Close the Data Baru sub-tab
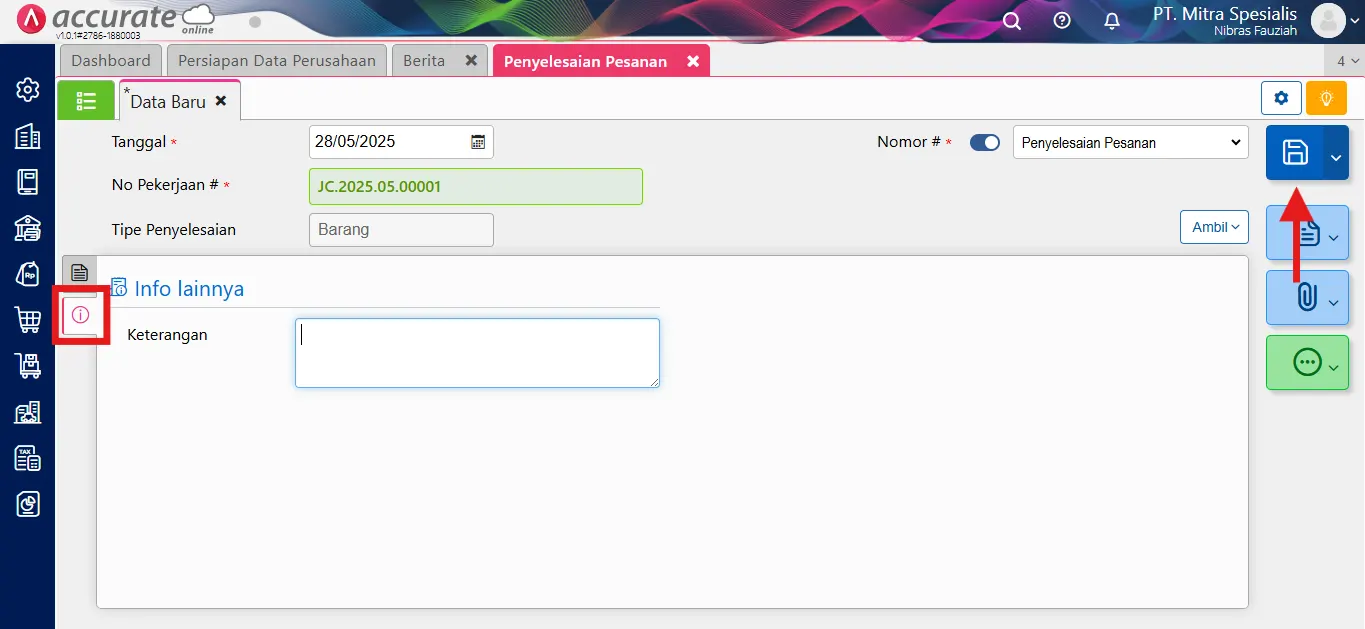This screenshot has width=1365, height=629. tap(221, 101)
